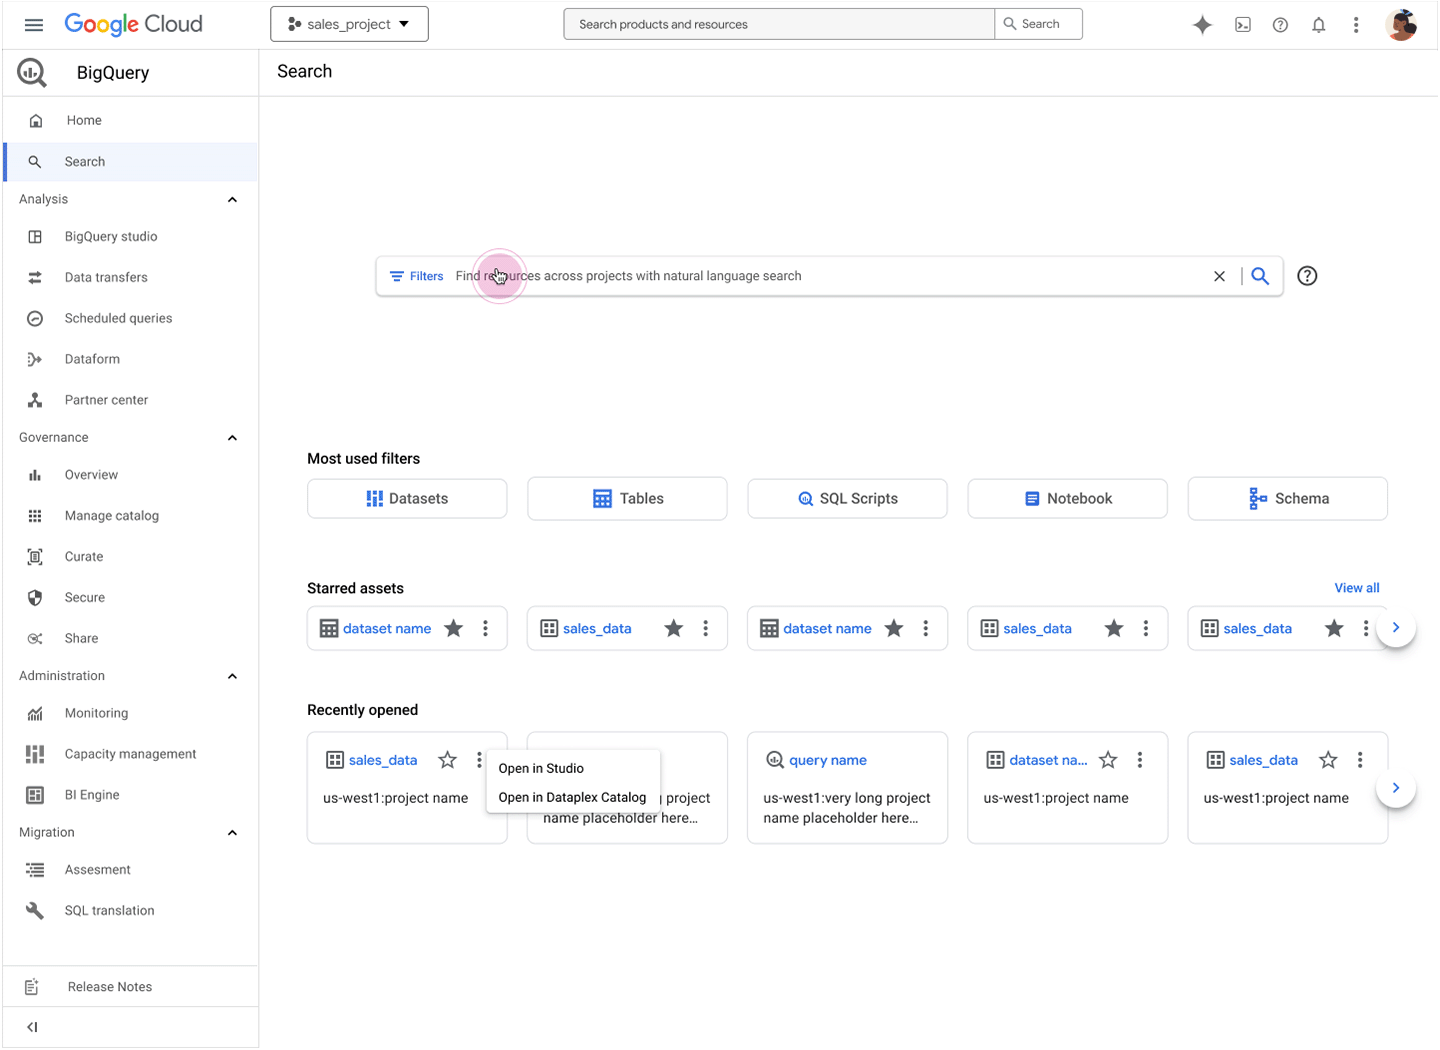
Task: Collapse the sidebar navigation panel
Action: (32, 1027)
